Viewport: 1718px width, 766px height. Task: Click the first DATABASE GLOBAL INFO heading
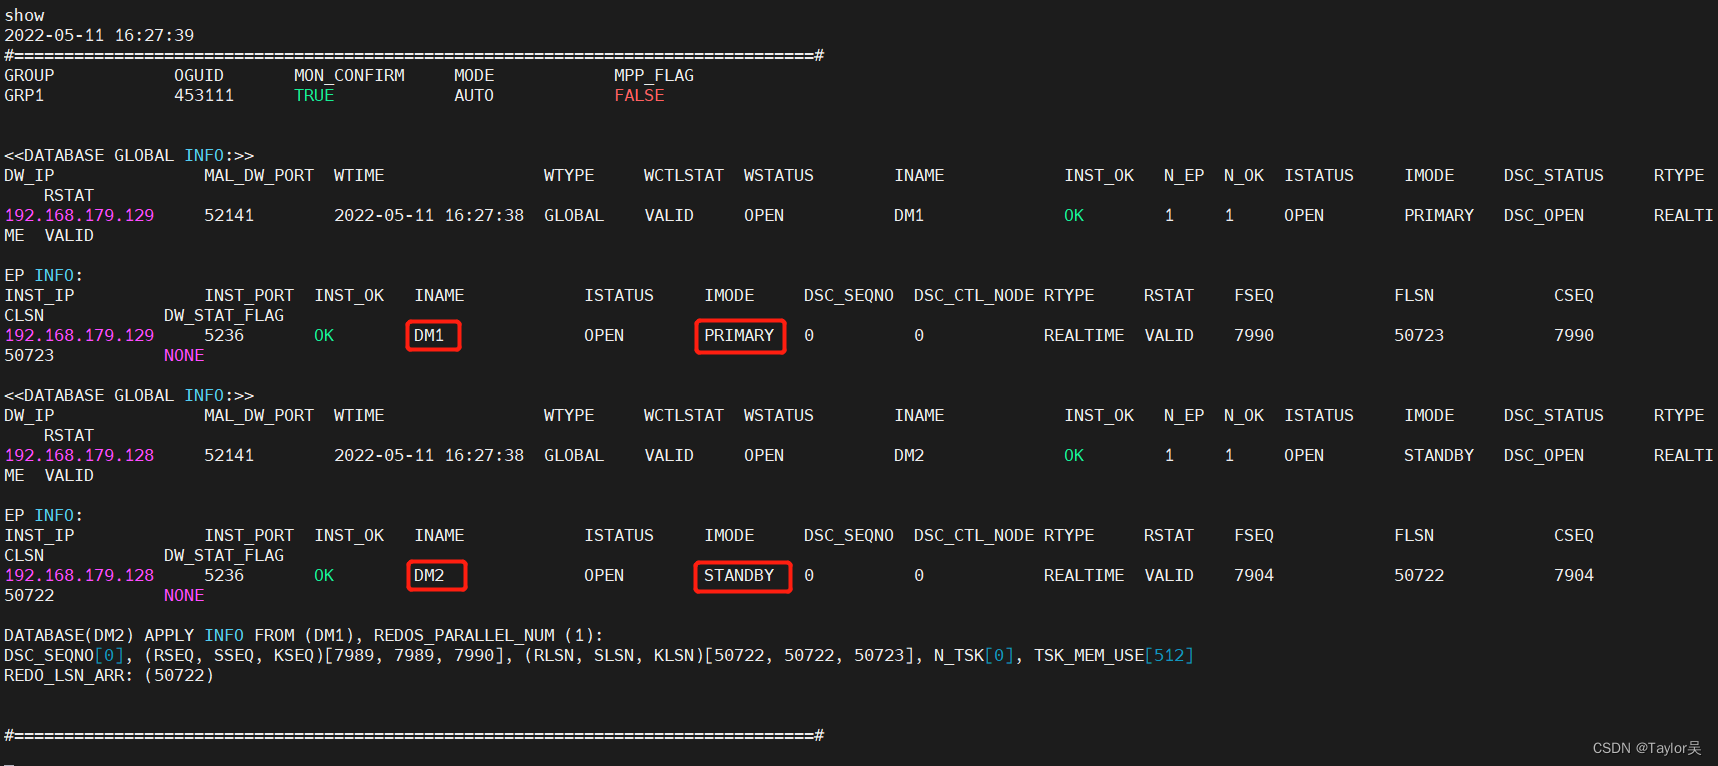(x=129, y=156)
